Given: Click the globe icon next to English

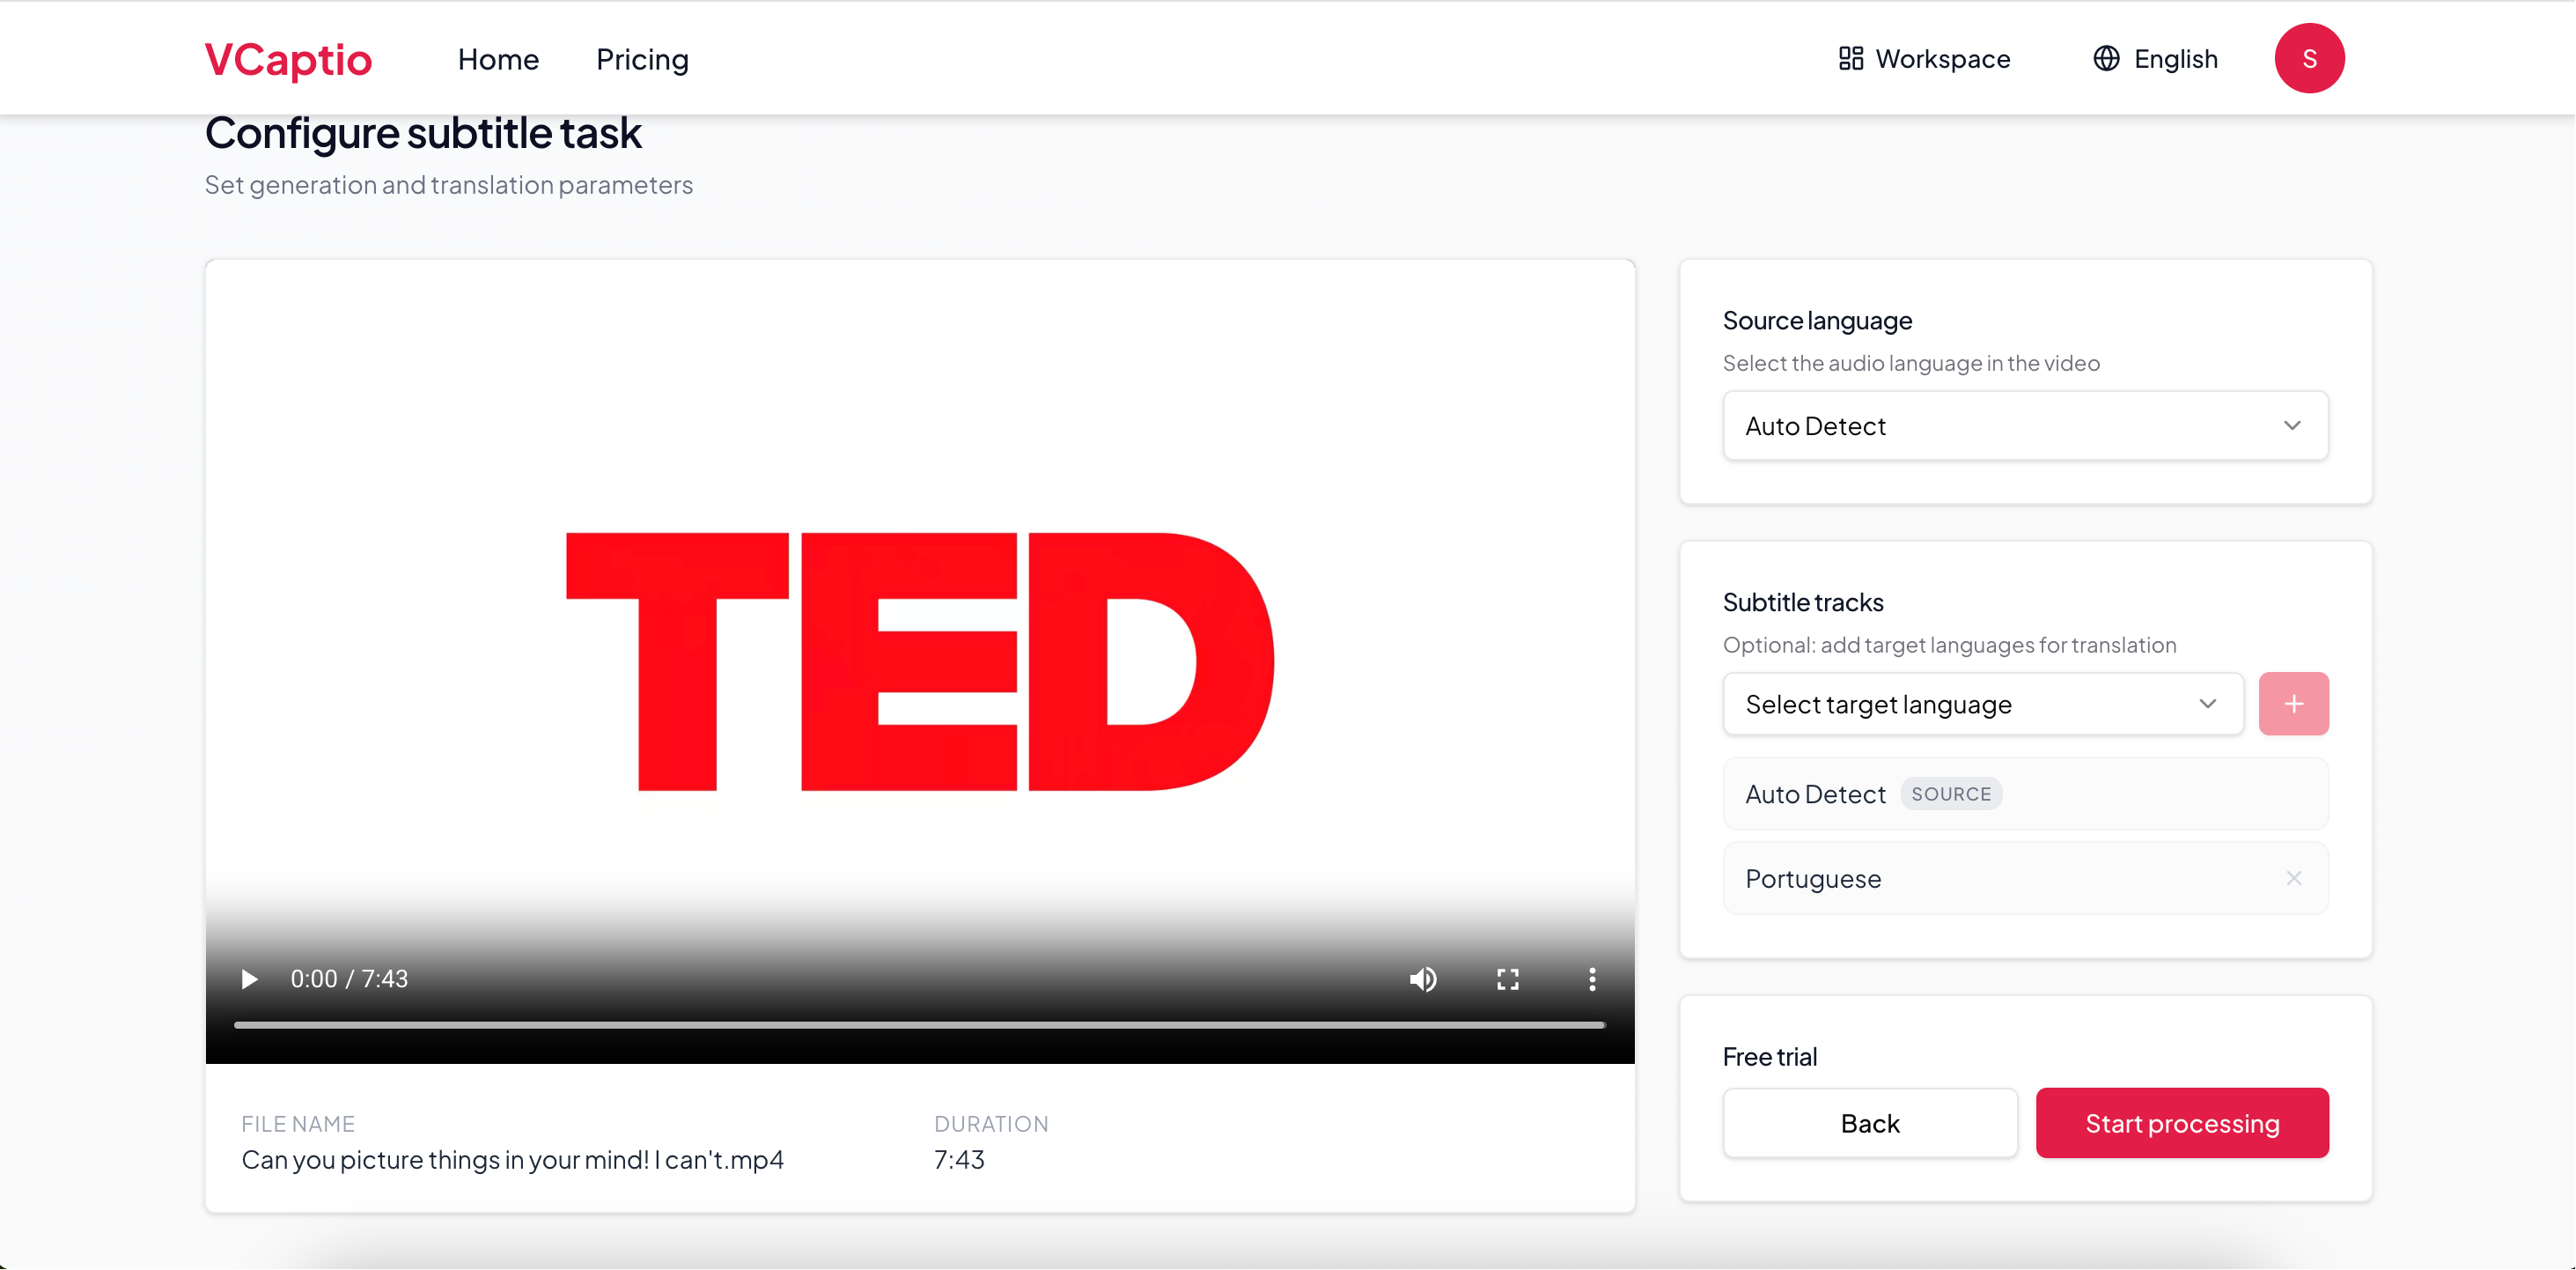Looking at the screenshot, I should [2106, 58].
